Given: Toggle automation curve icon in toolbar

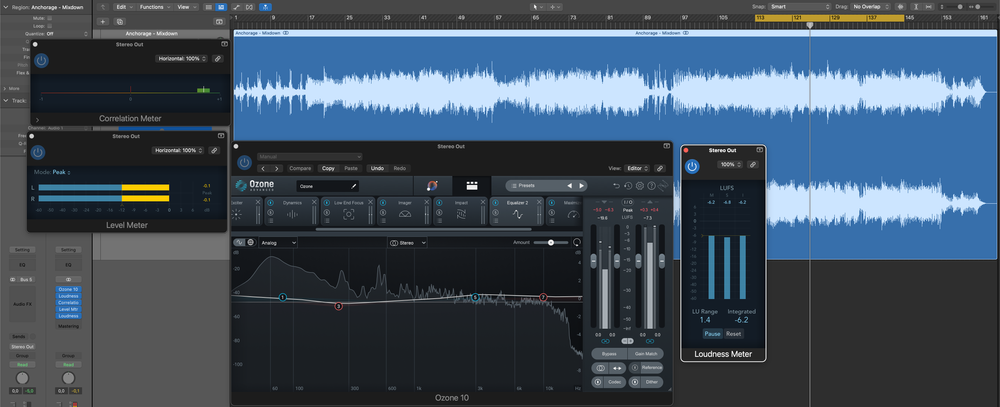Looking at the screenshot, I should pos(237,7).
